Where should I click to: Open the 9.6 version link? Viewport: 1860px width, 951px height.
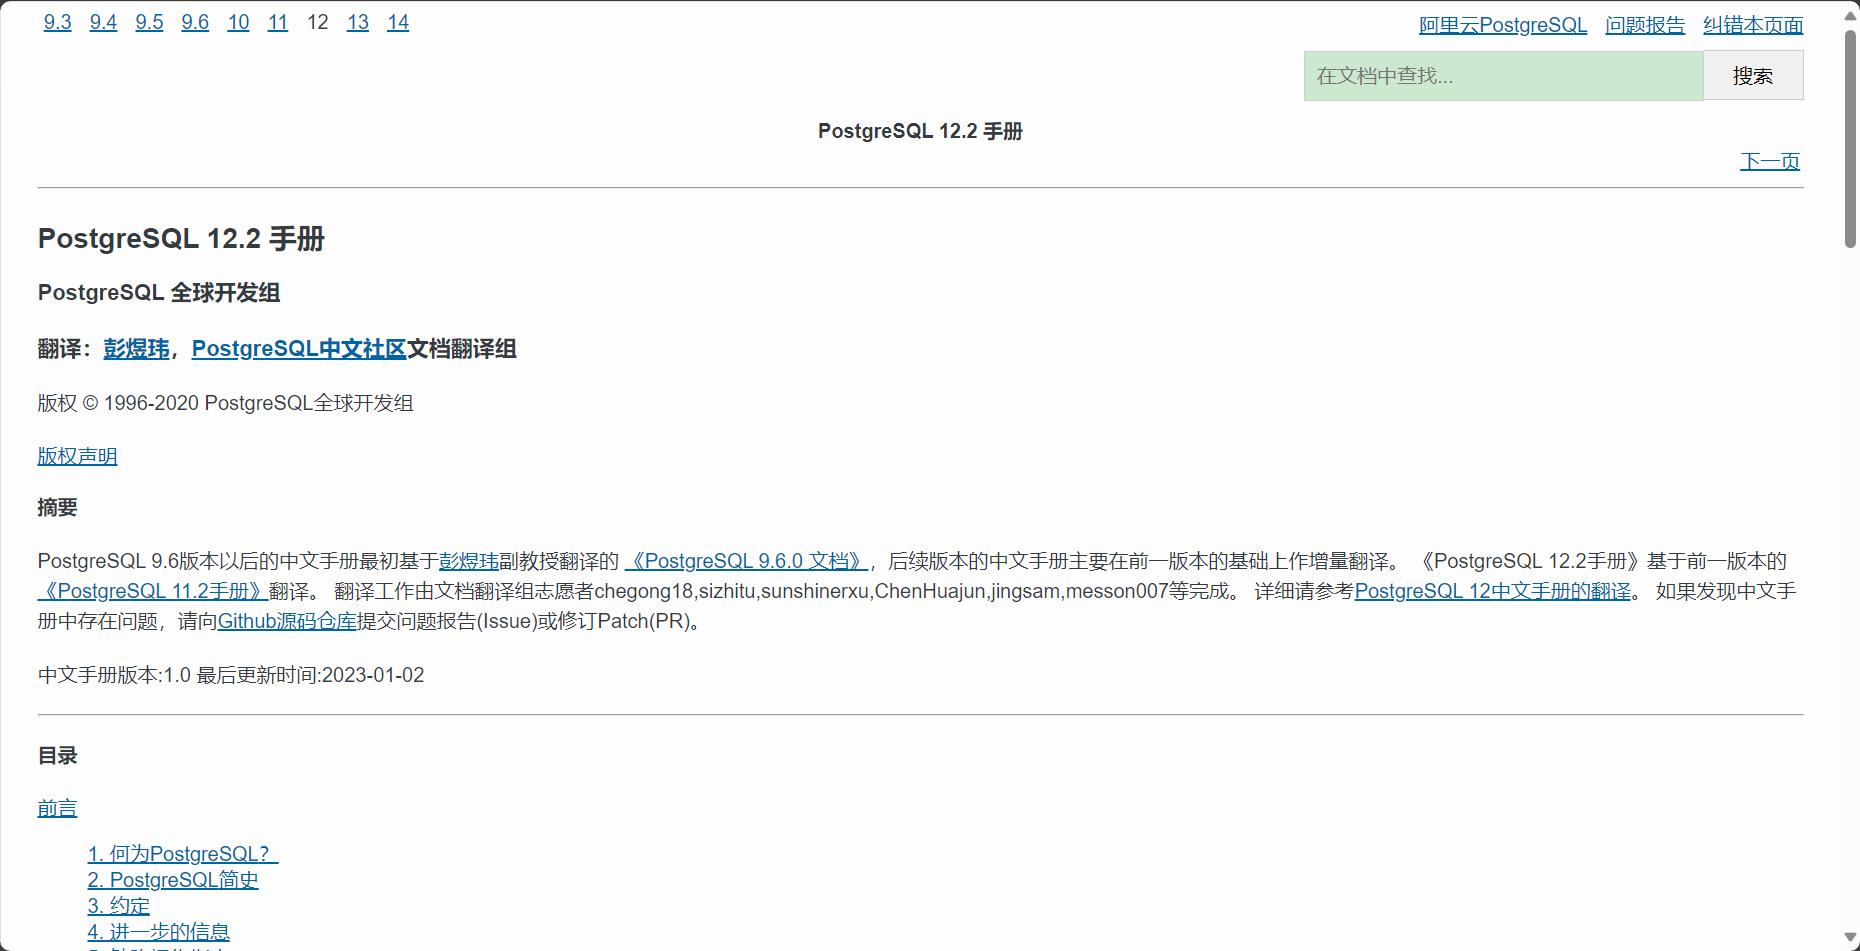(195, 22)
